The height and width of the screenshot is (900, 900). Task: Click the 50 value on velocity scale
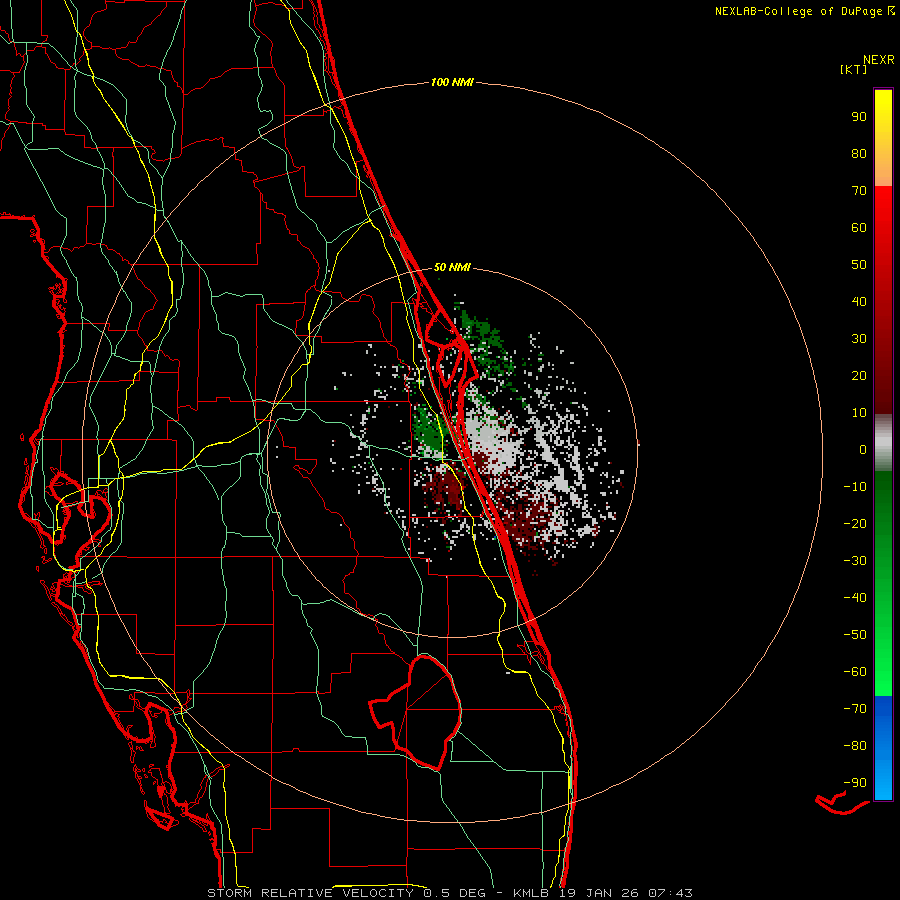point(859,265)
